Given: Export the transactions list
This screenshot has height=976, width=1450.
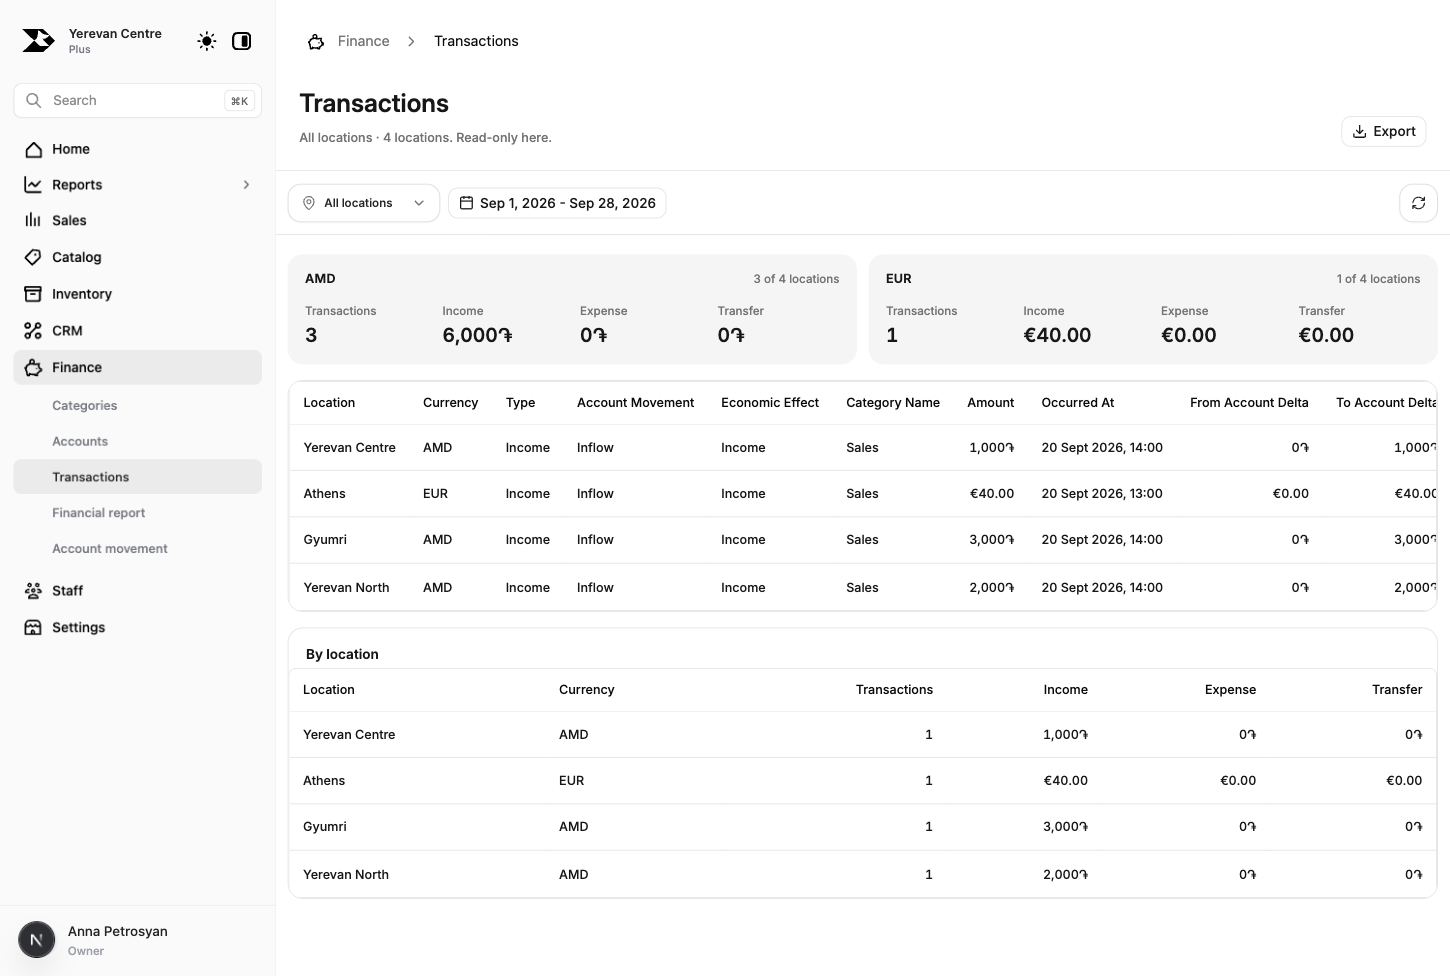Looking at the screenshot, I should (x=1383, y=131).
